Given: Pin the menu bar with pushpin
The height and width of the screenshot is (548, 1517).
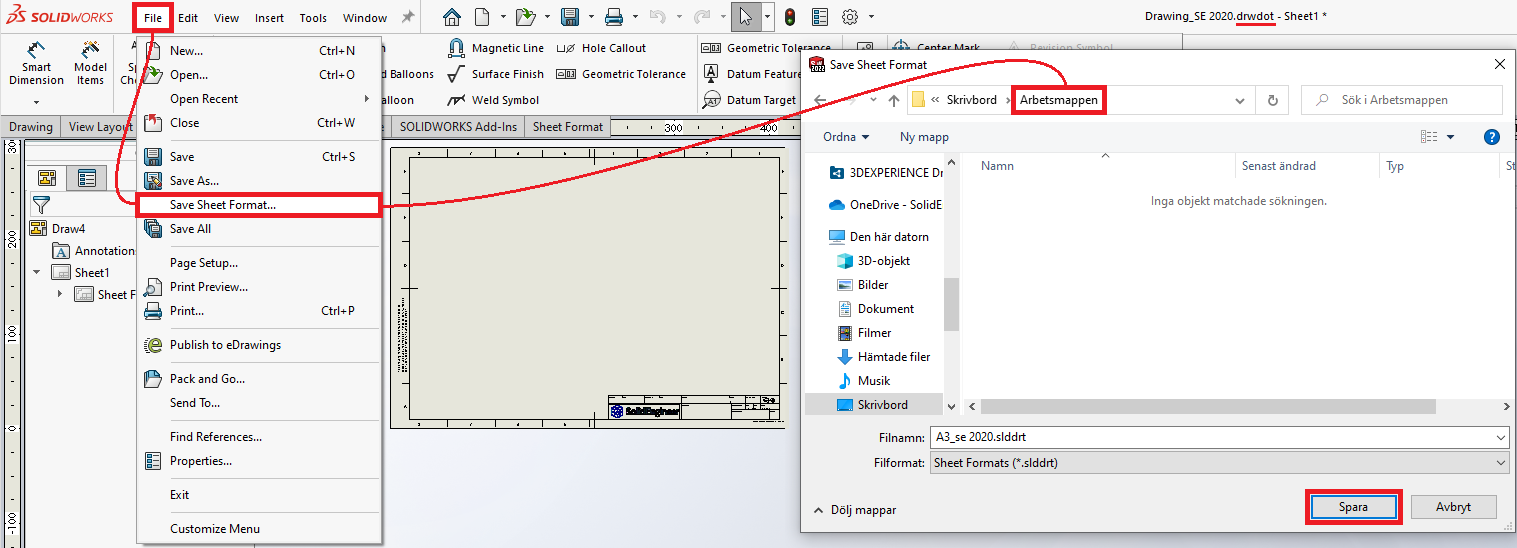Looking at the screenshot, I should [407, 18].
